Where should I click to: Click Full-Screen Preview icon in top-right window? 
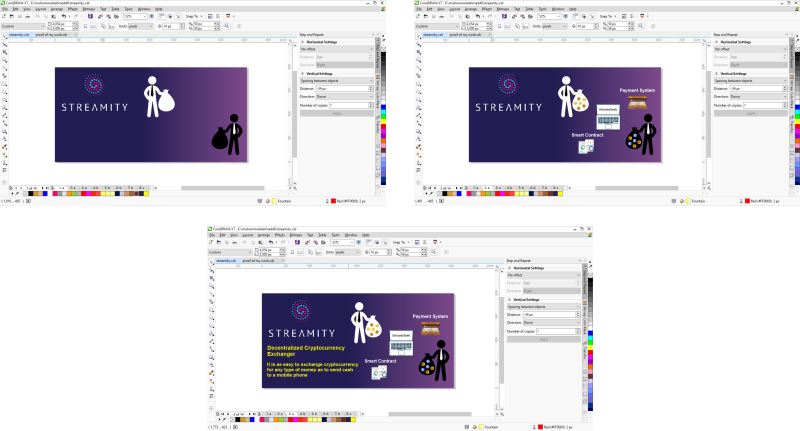pyautogui.click(x=565, y=16)
